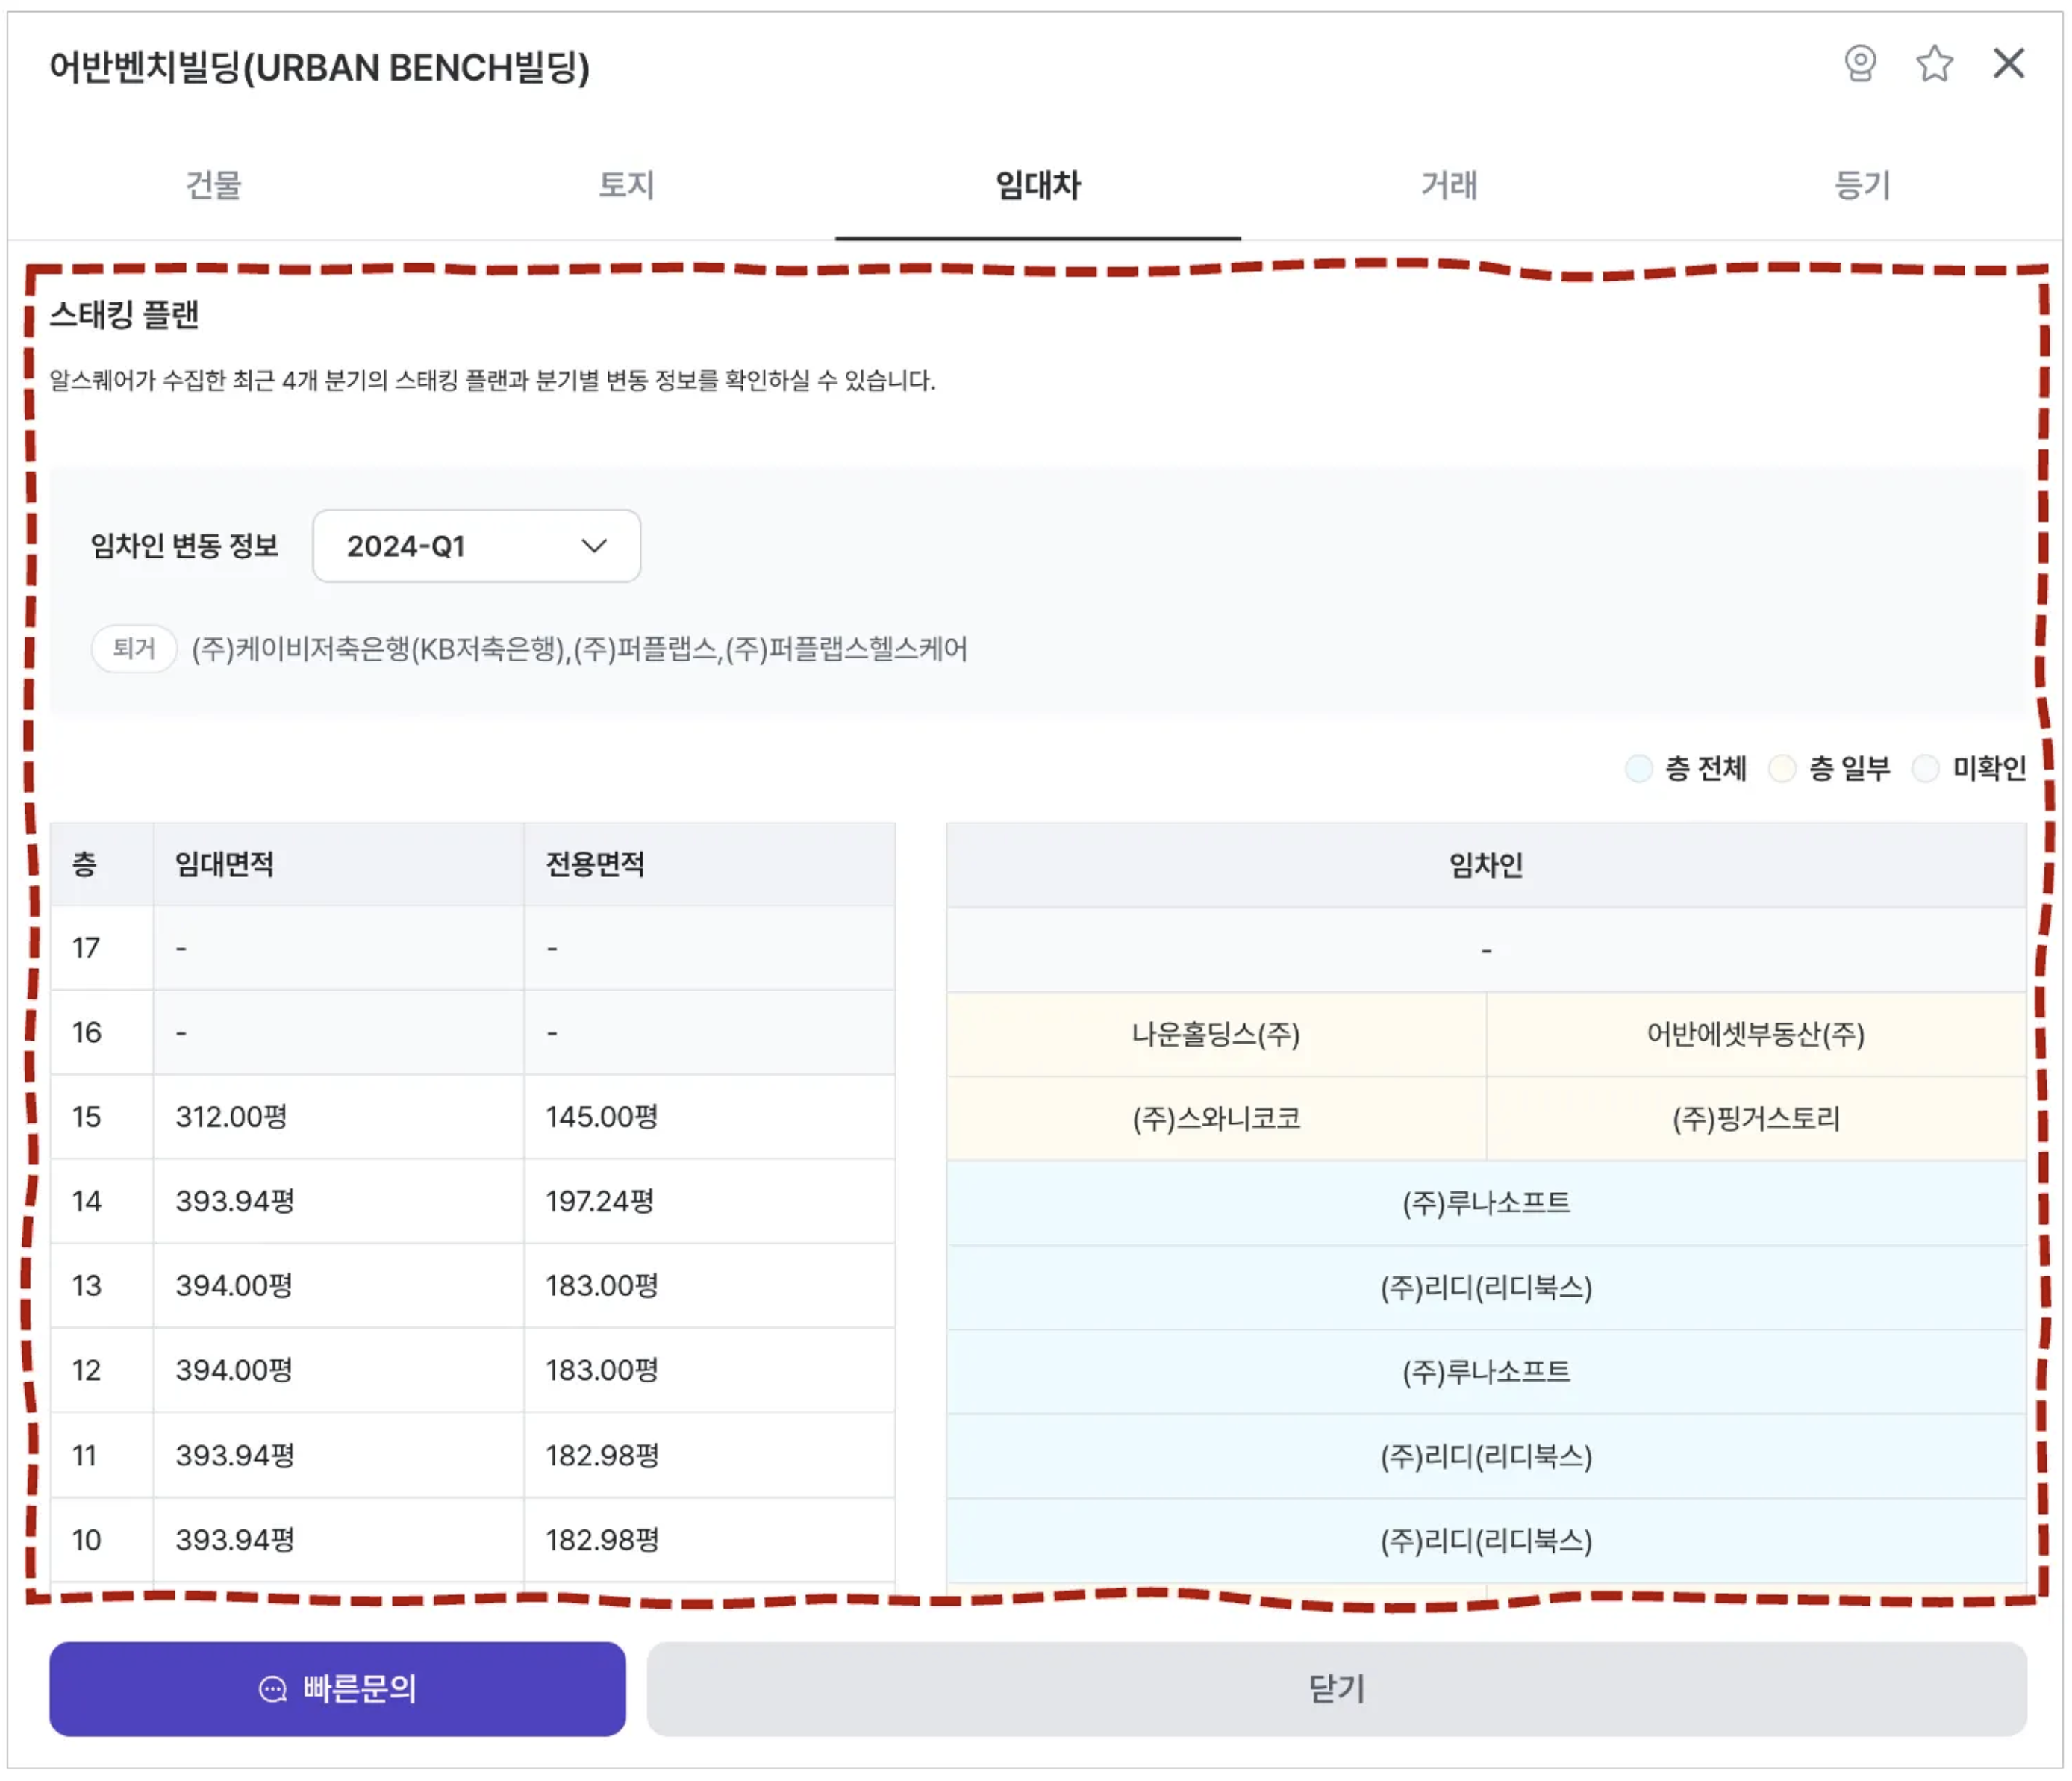Select tenant 나운홀딩스(주) cell
This screenshot has height=1781, width=2072.
tap(1215, 1034)
